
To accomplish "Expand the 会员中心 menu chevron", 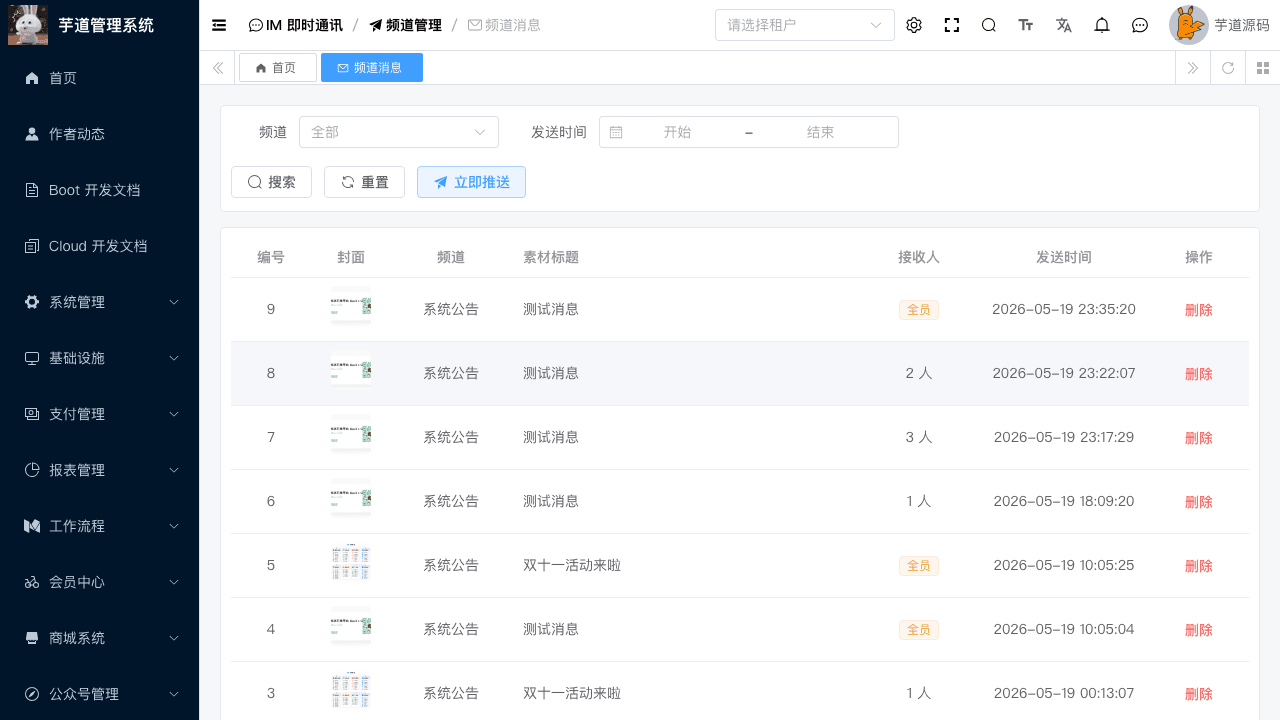I will (x=174, y=582).
